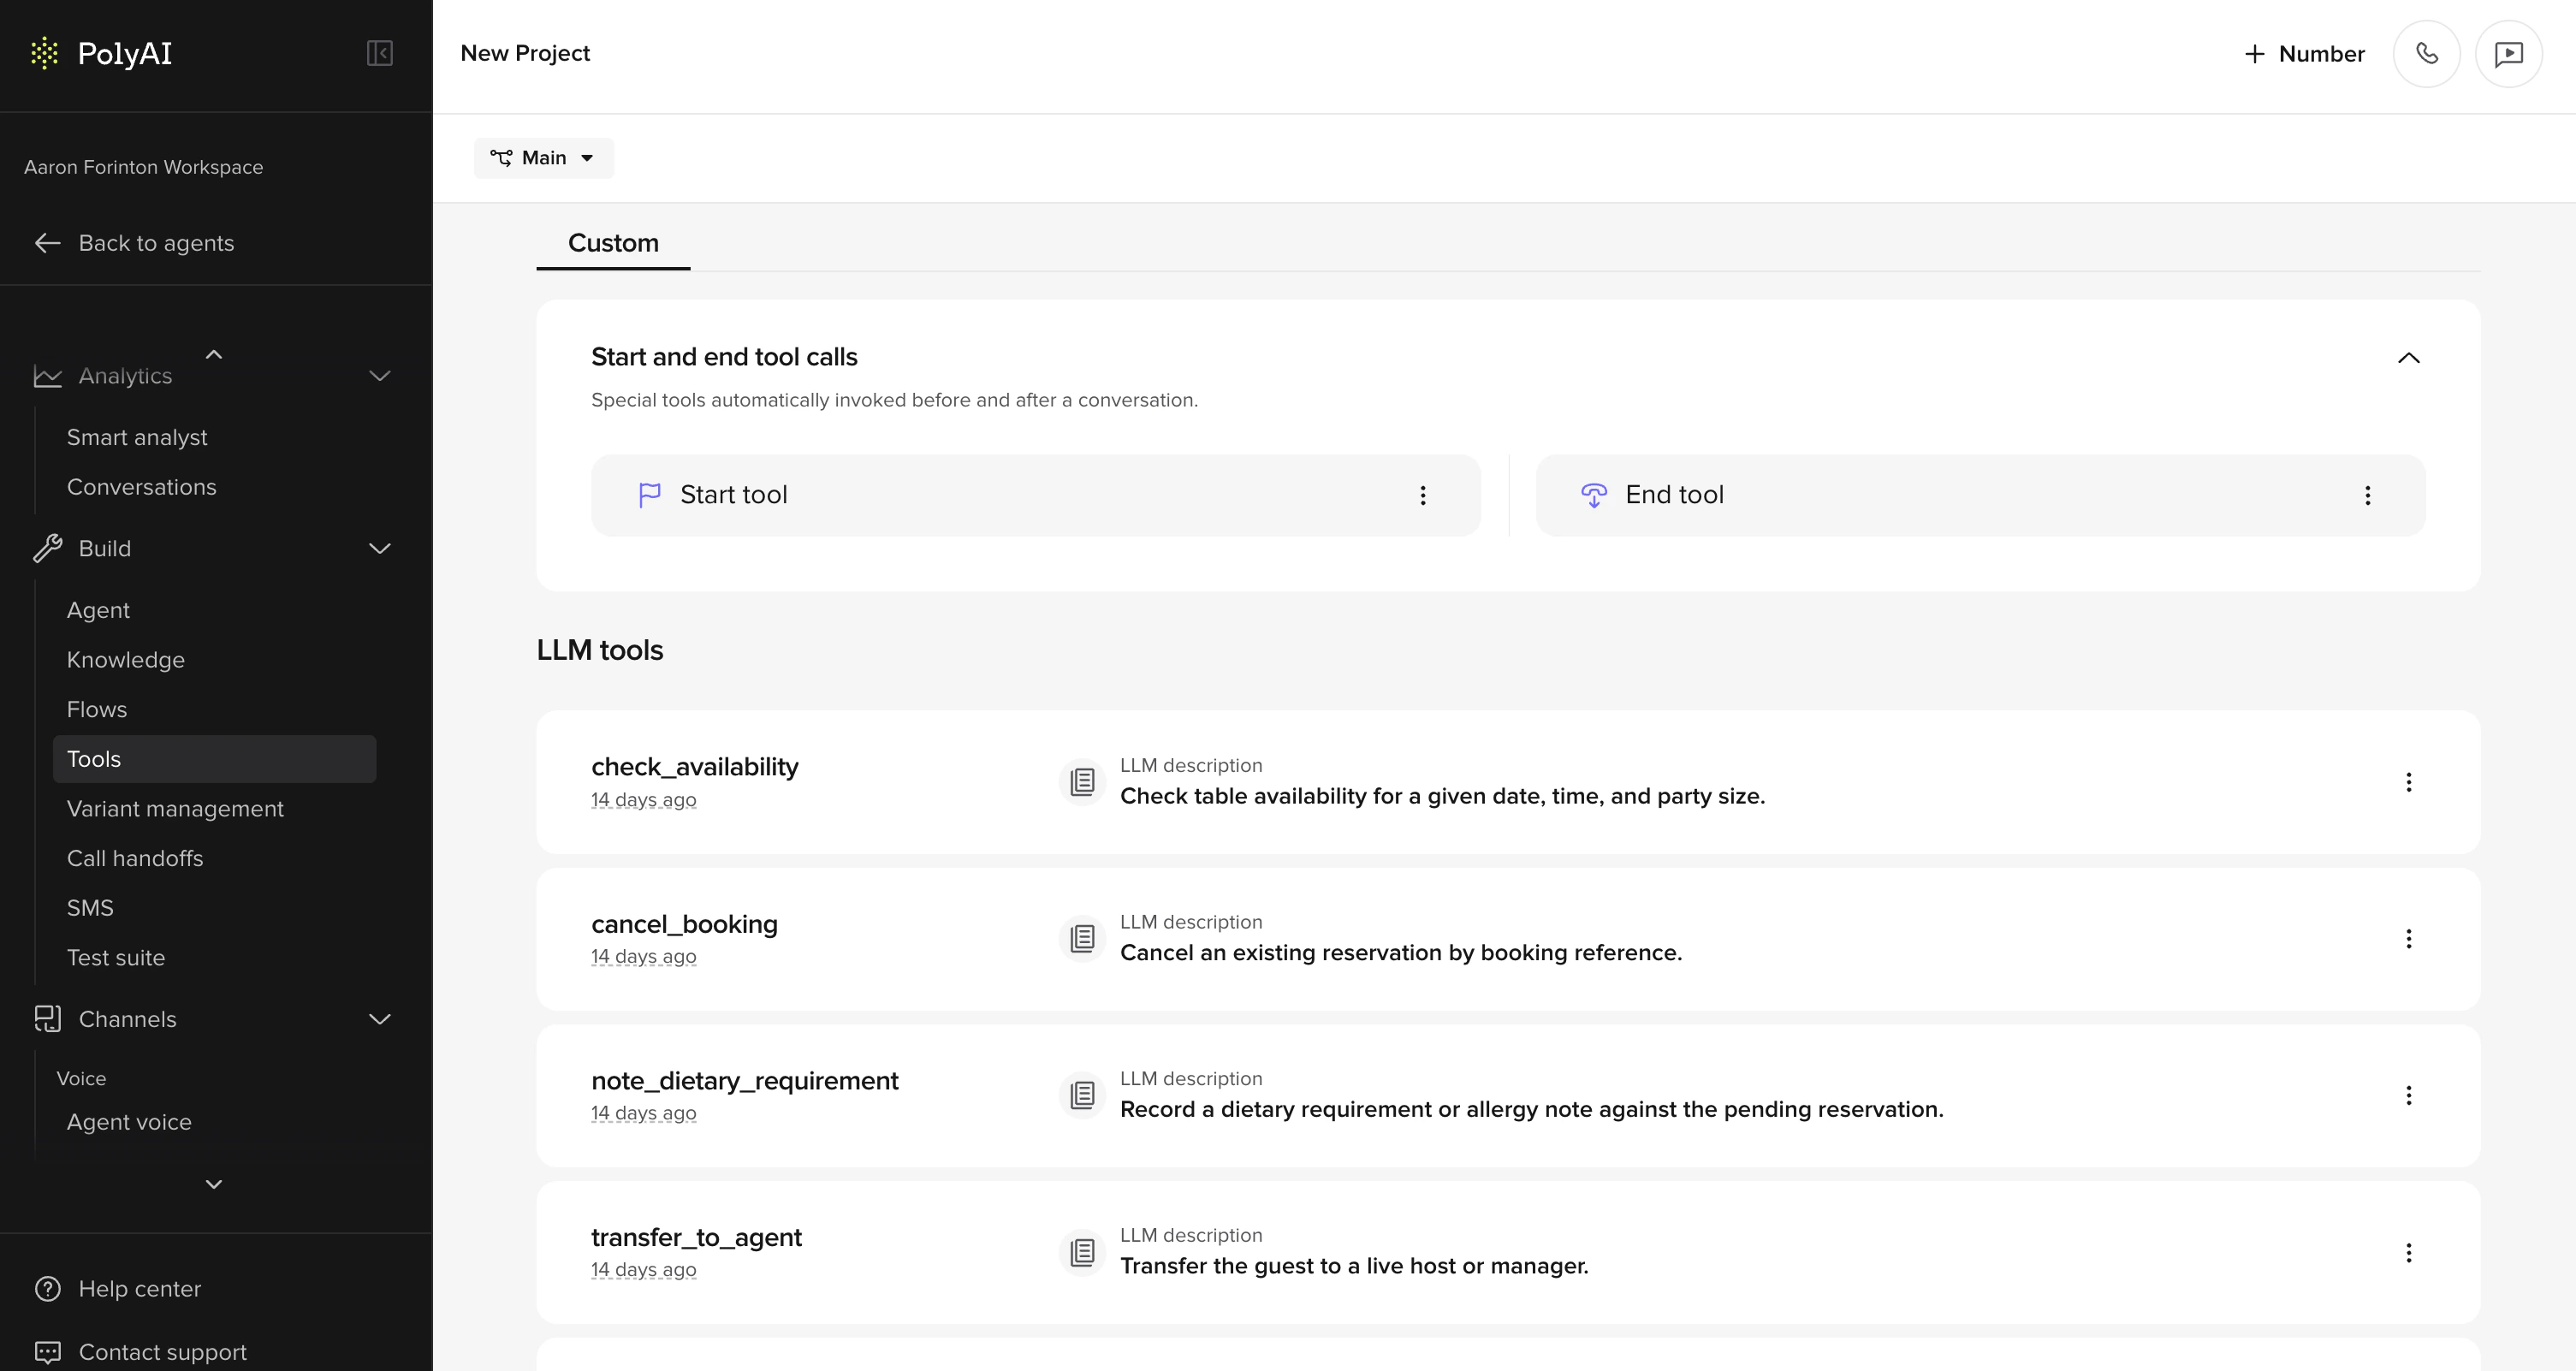This screenshot has width=2576, height=1371.
Task: Click the phone call icon in the top bar
Action: (x=2427, y=53)
